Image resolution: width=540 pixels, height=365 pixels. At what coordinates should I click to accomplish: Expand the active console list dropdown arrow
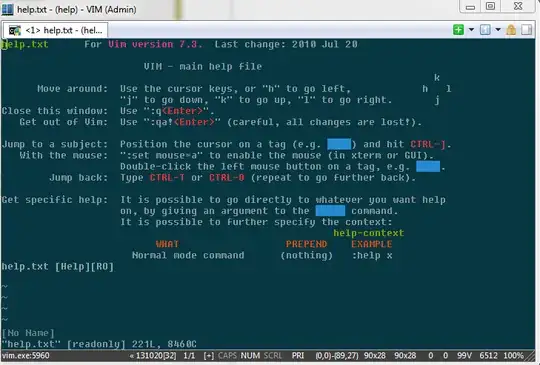click(498, 30)
